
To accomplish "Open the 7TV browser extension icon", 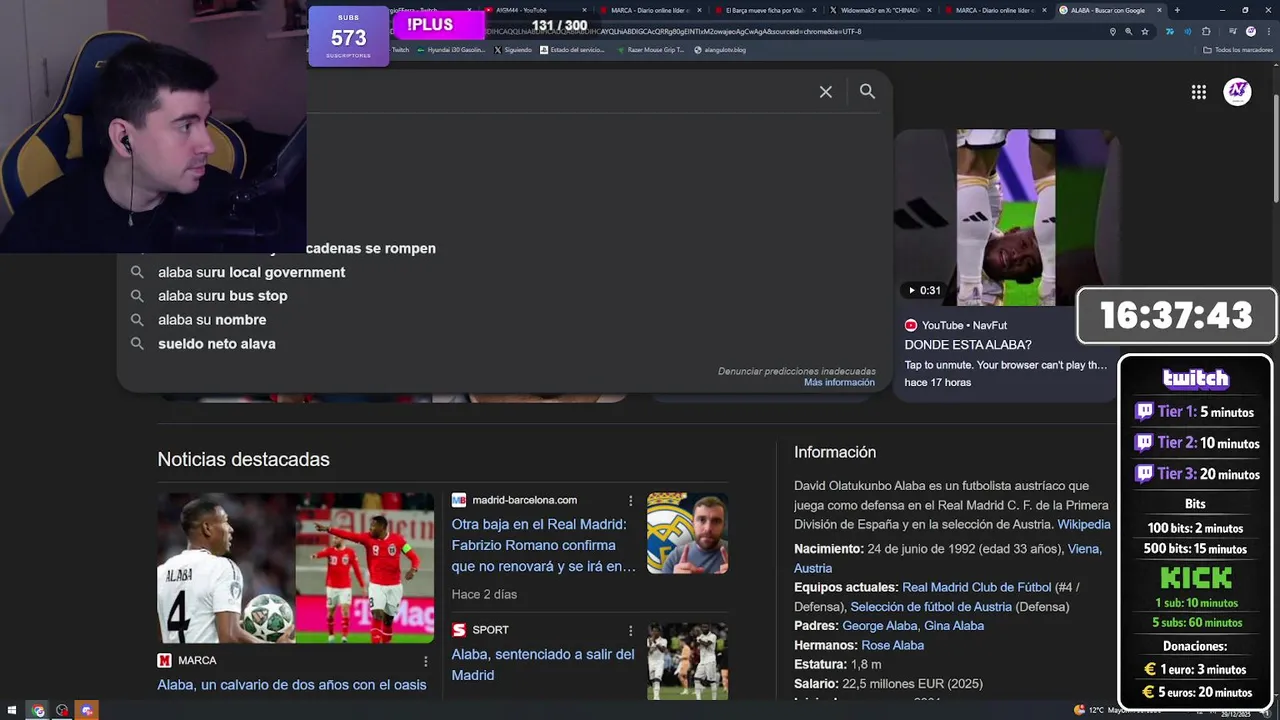I will [x=1170, y=31].
